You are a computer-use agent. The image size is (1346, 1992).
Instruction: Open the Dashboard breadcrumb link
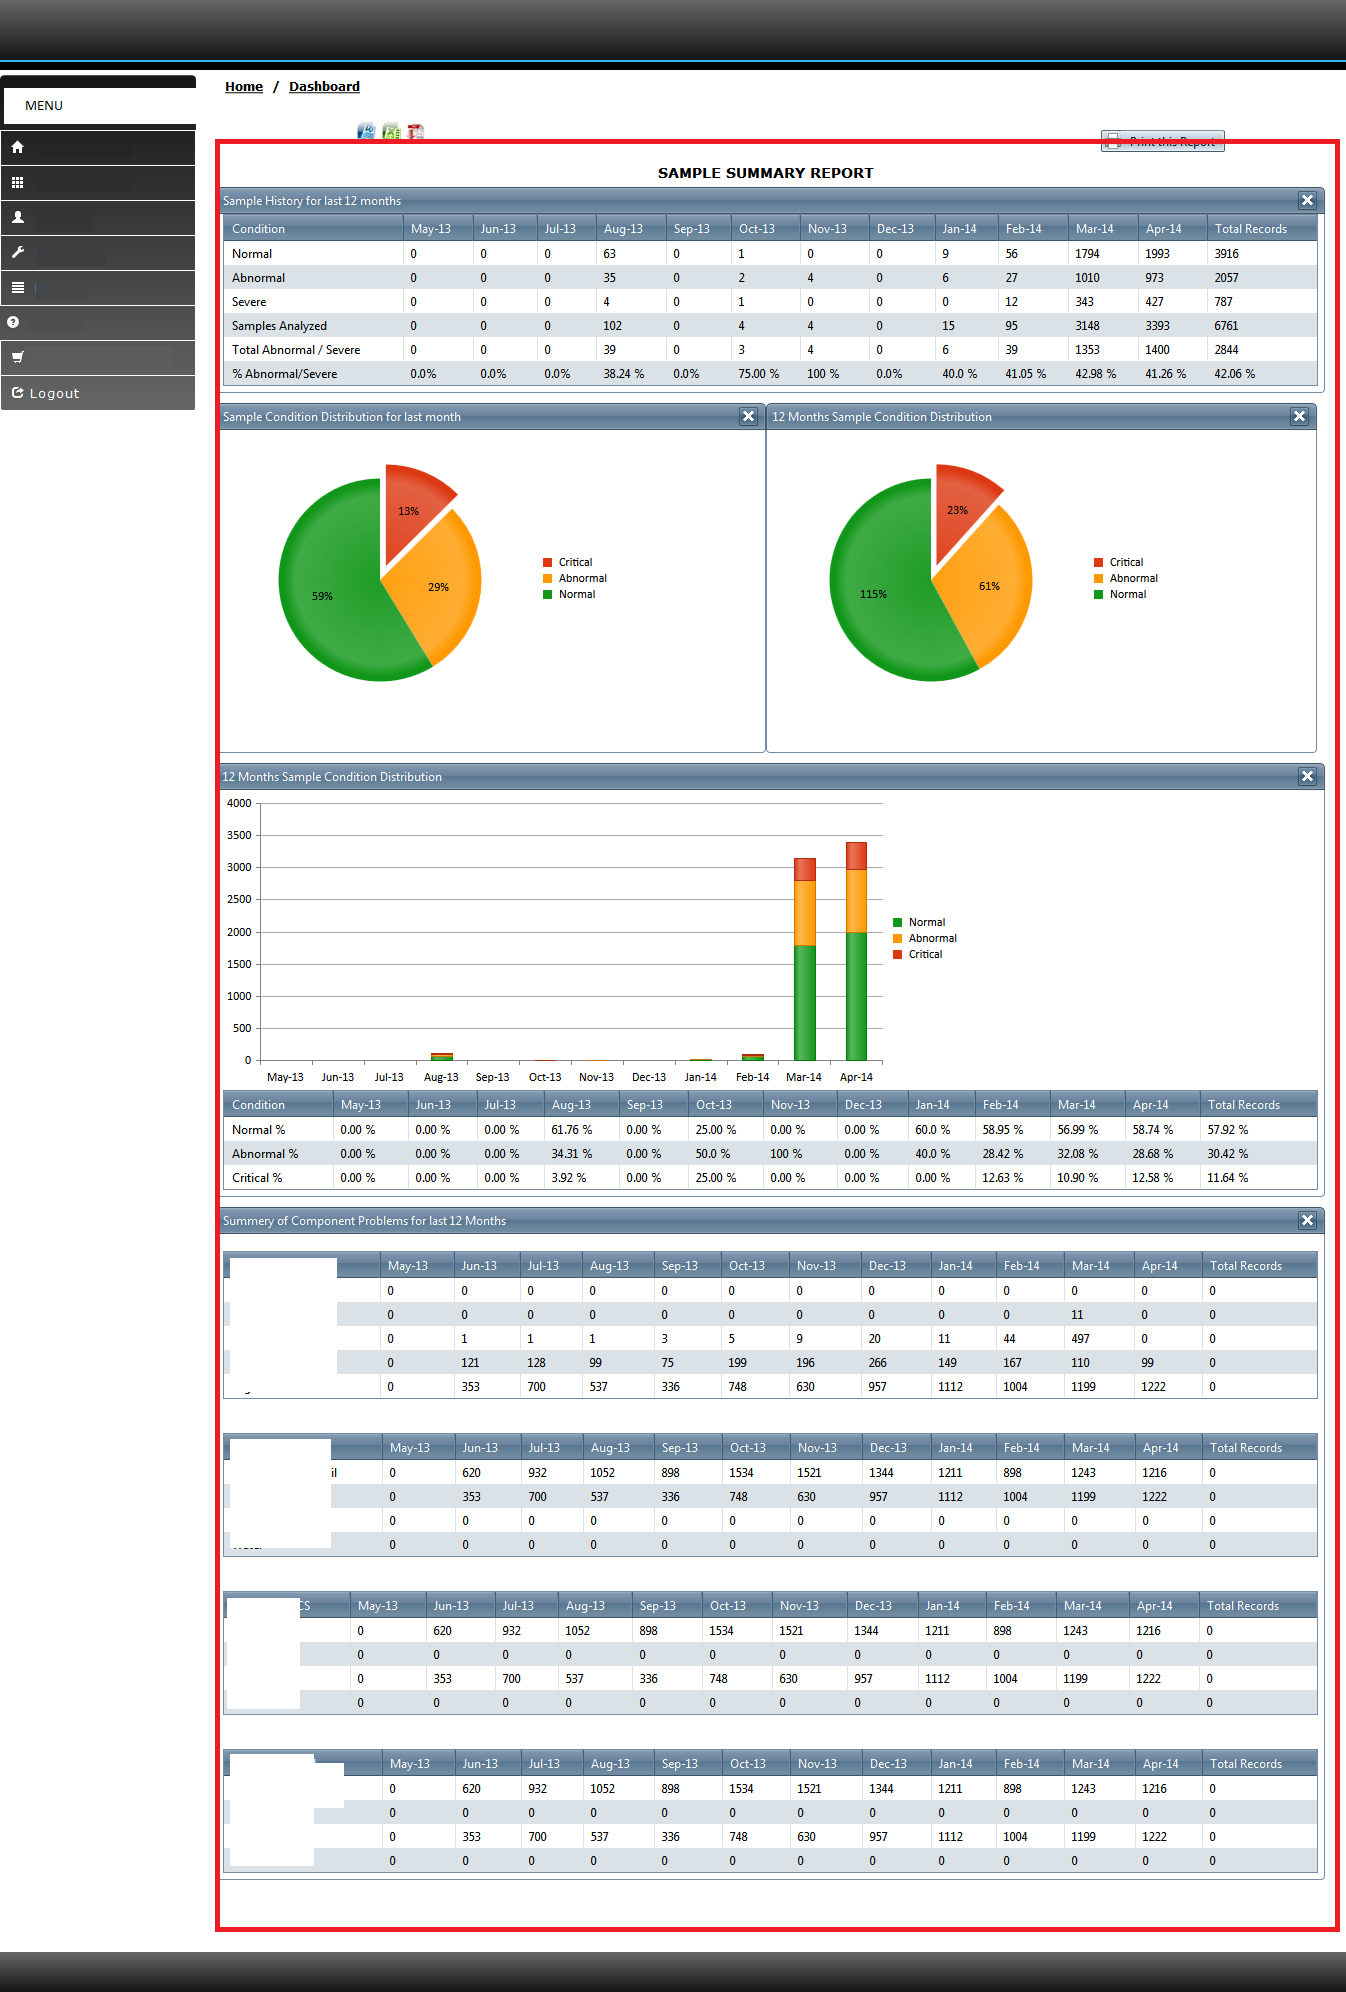click(324, 87)
